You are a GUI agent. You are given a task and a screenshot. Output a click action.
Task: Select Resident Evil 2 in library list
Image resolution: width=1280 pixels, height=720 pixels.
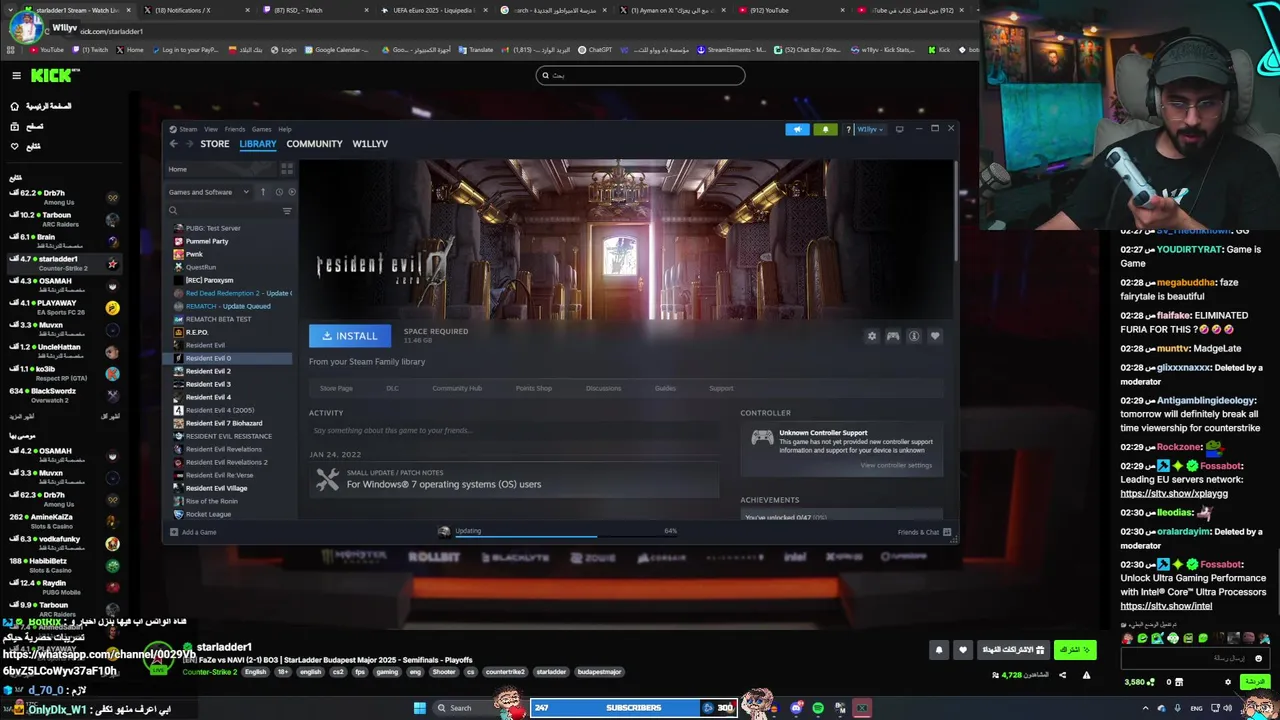coord(208,371)
